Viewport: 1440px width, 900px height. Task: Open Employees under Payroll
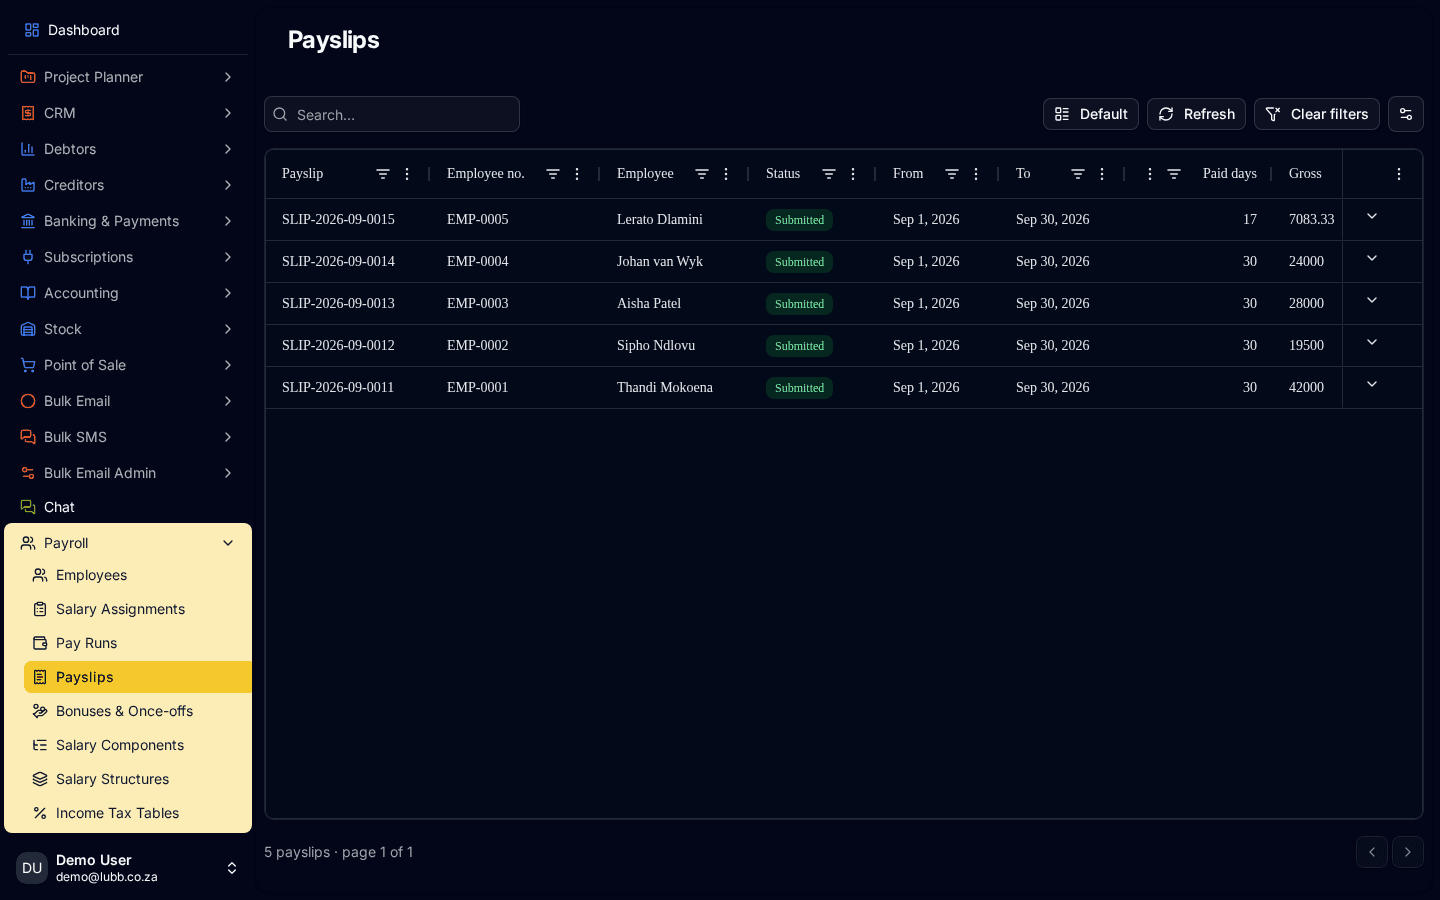tap(138, 575)
